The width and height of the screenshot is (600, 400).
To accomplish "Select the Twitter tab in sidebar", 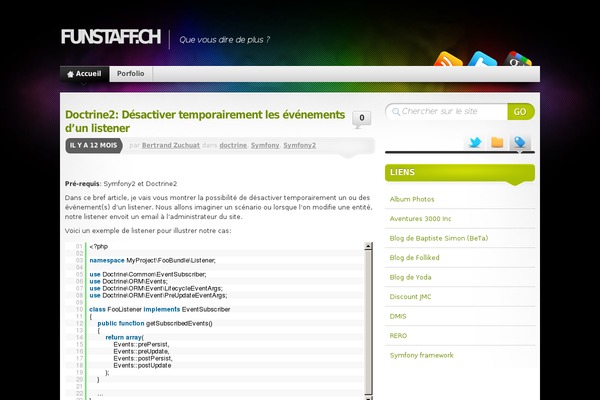I will coord(475,142).
